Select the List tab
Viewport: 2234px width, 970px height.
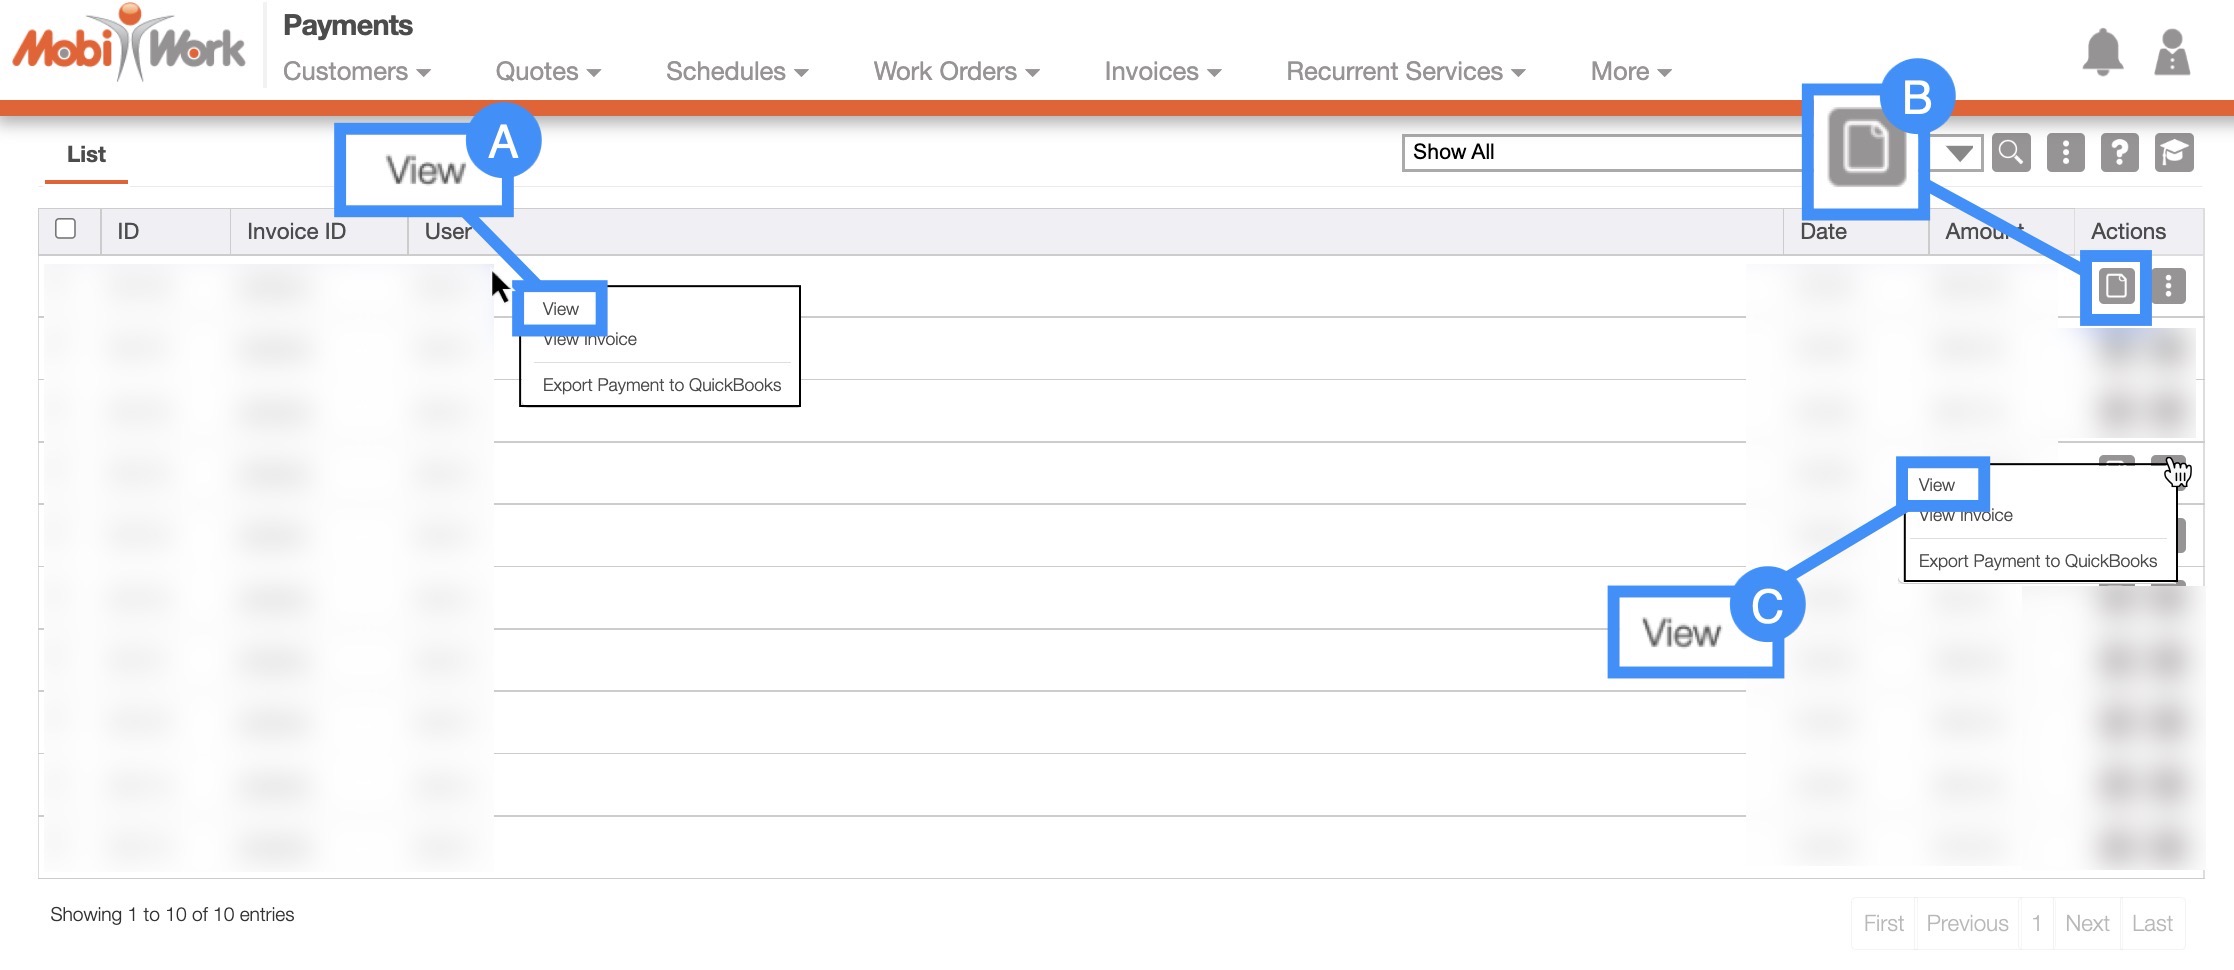tap(86, 155)
